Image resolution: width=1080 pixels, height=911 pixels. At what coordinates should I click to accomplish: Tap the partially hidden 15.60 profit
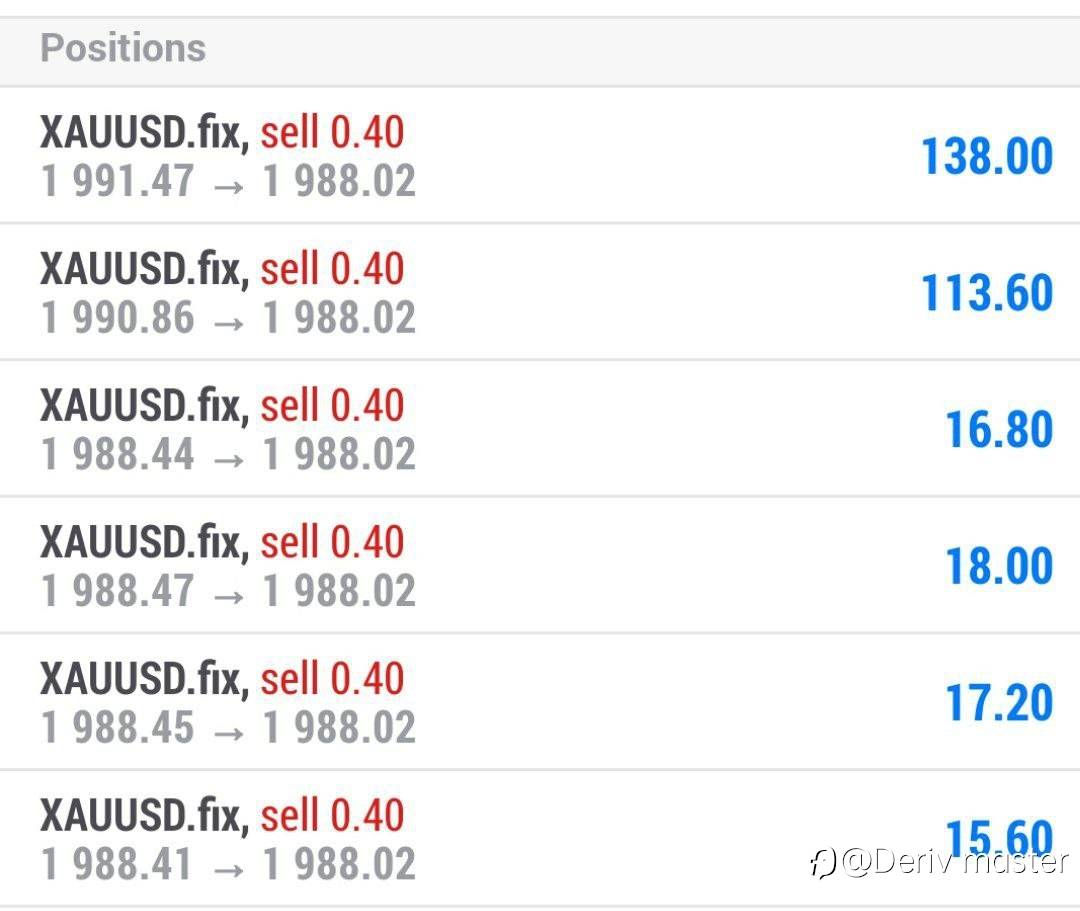tap(999, 833)
